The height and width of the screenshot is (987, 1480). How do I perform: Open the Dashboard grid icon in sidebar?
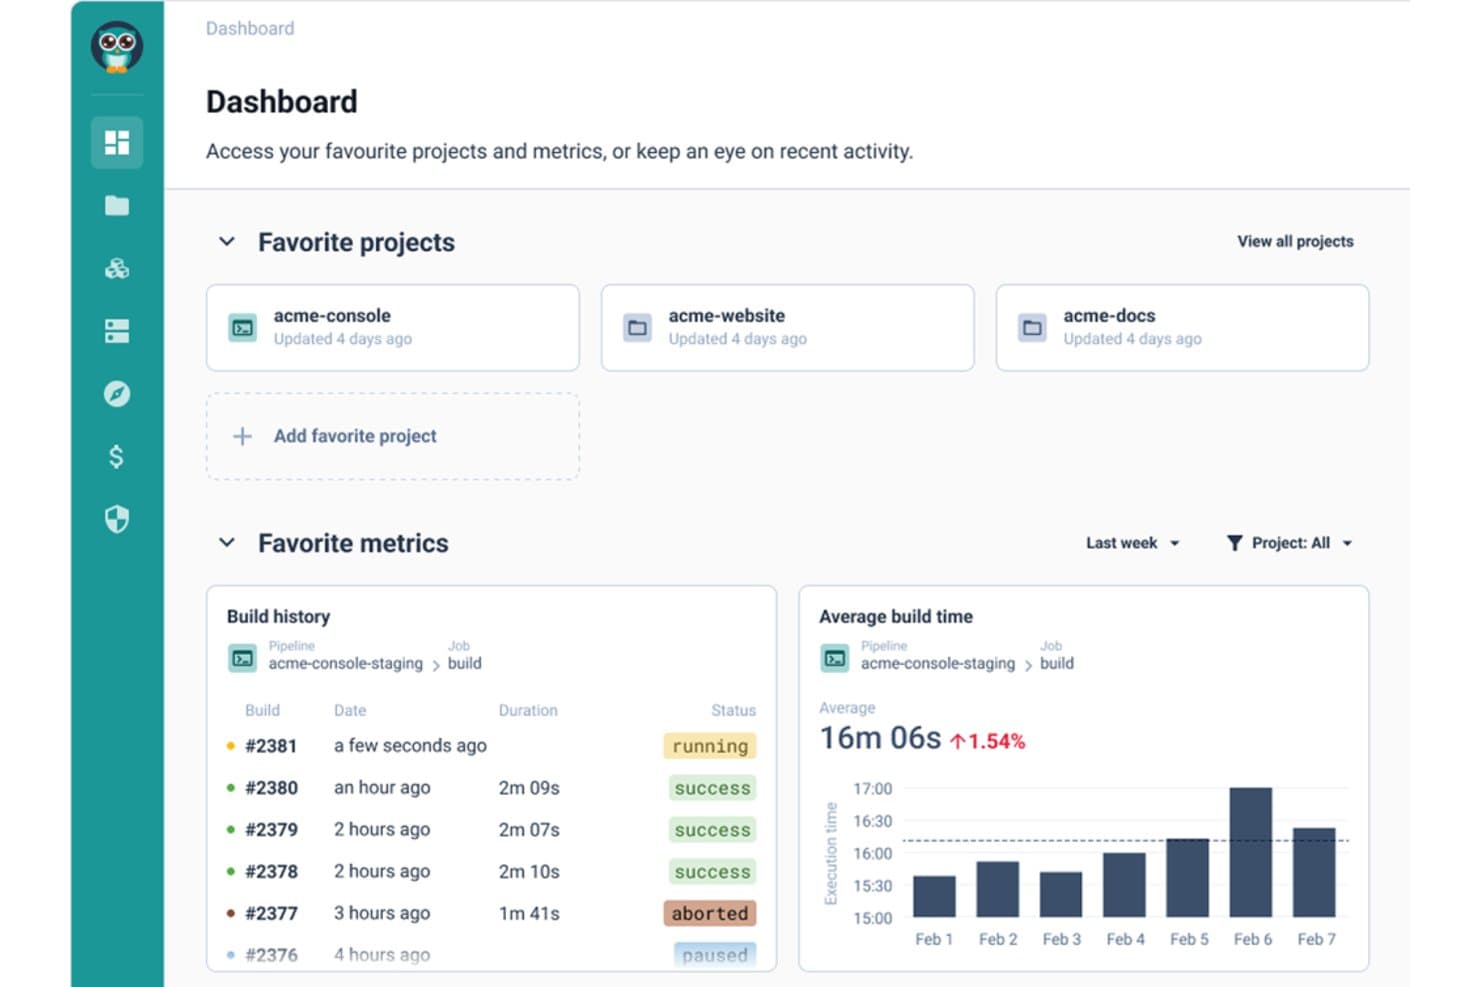[117, 142]
